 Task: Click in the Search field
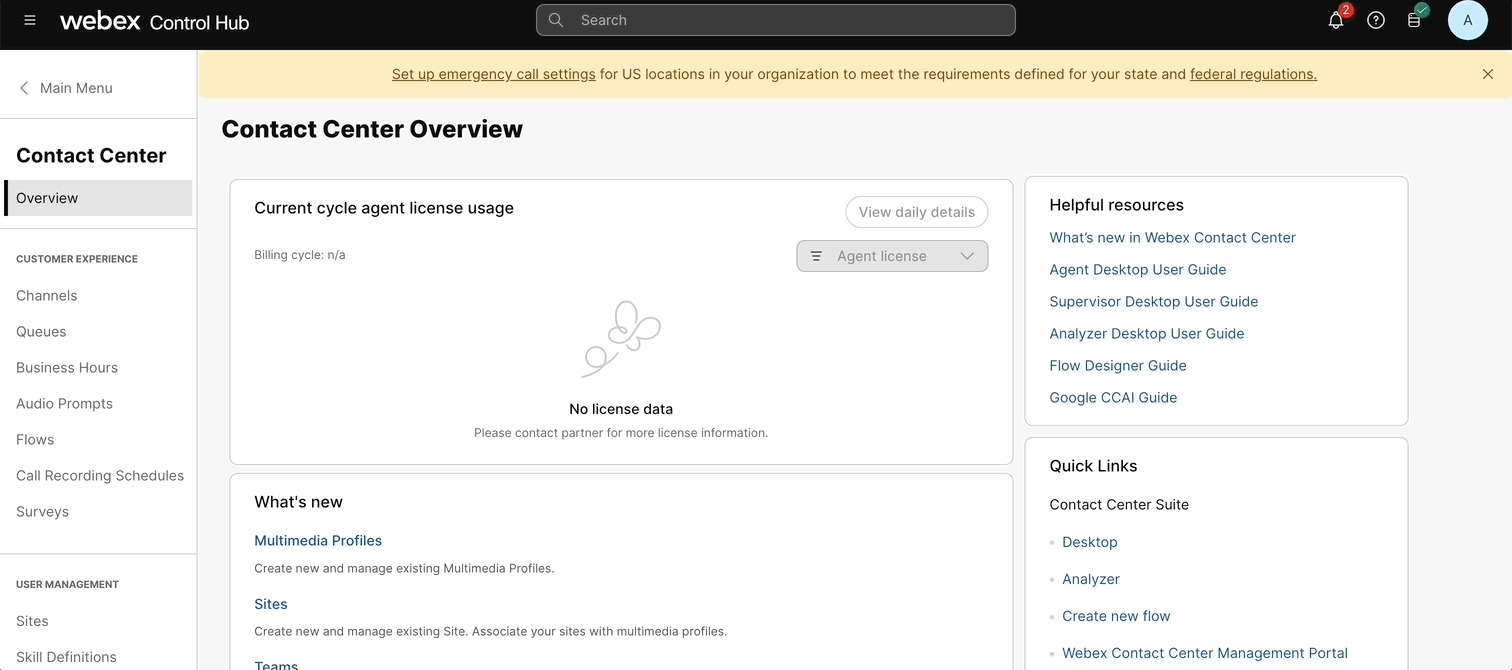coord(775,20)
